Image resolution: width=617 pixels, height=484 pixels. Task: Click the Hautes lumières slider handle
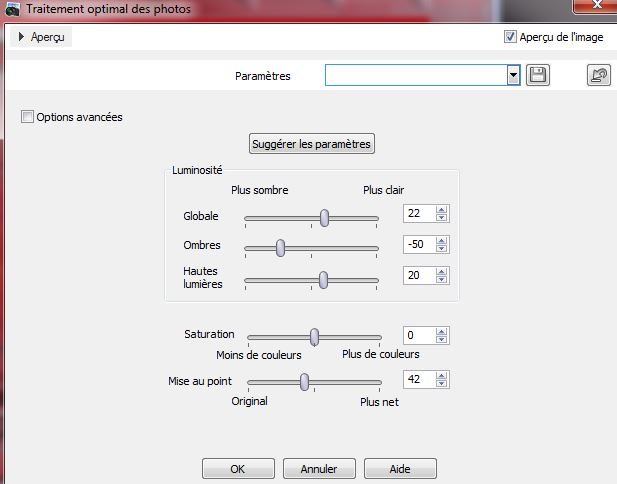click(x=323, y=280)
